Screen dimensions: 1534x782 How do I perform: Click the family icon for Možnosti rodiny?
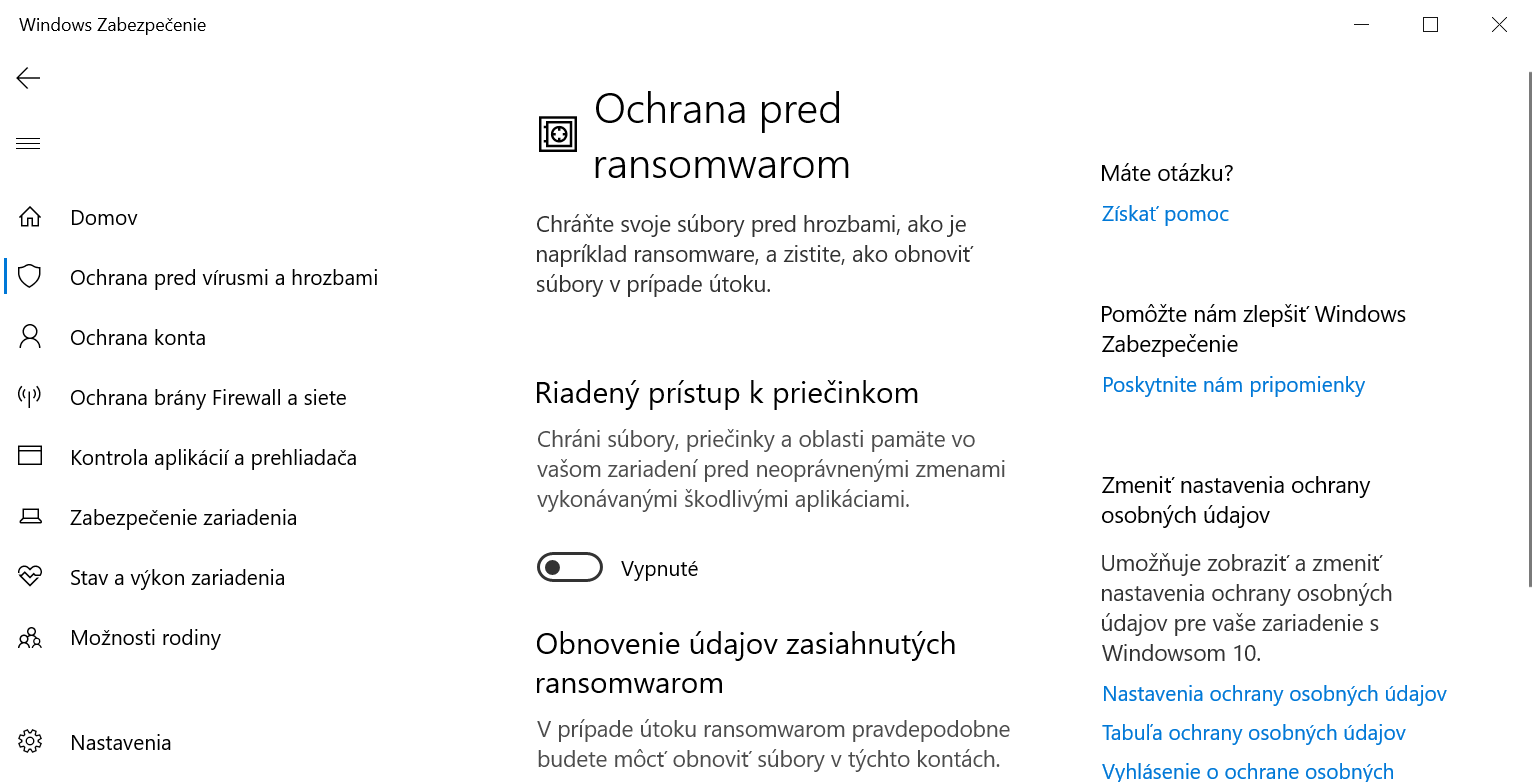(x=30, y=637)
